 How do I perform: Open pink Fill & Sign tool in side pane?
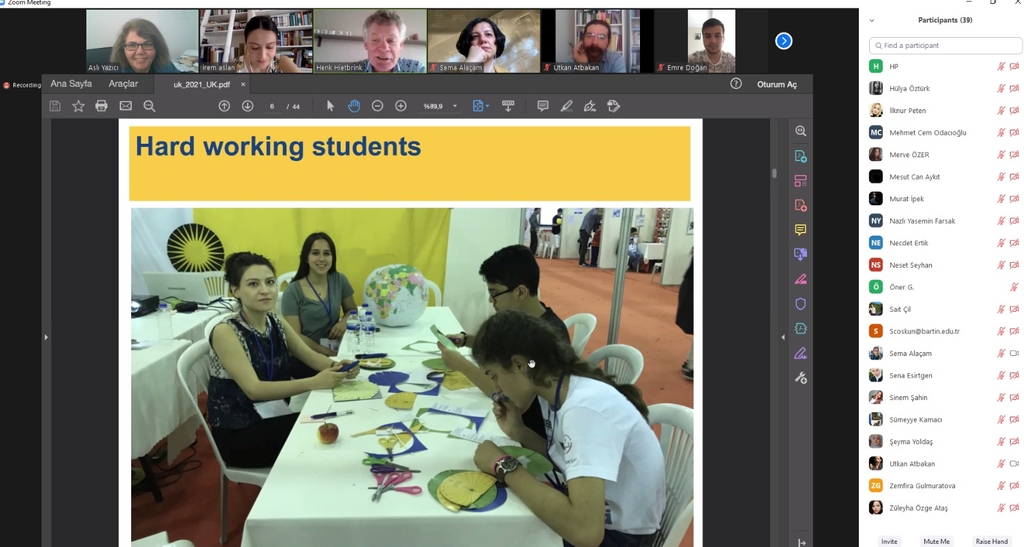tap(801, 279)
